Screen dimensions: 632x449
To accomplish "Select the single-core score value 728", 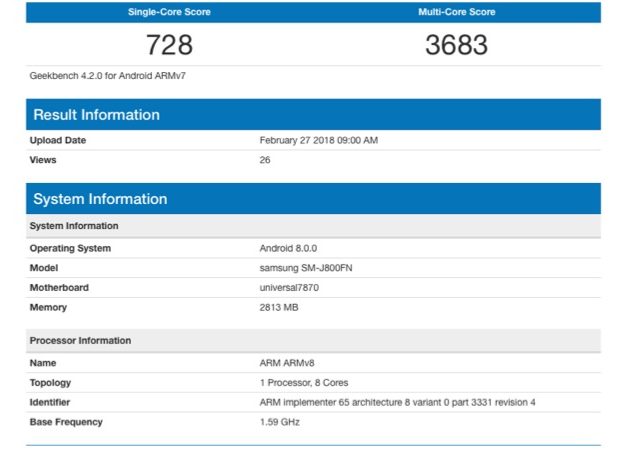I will click(169, 45).
